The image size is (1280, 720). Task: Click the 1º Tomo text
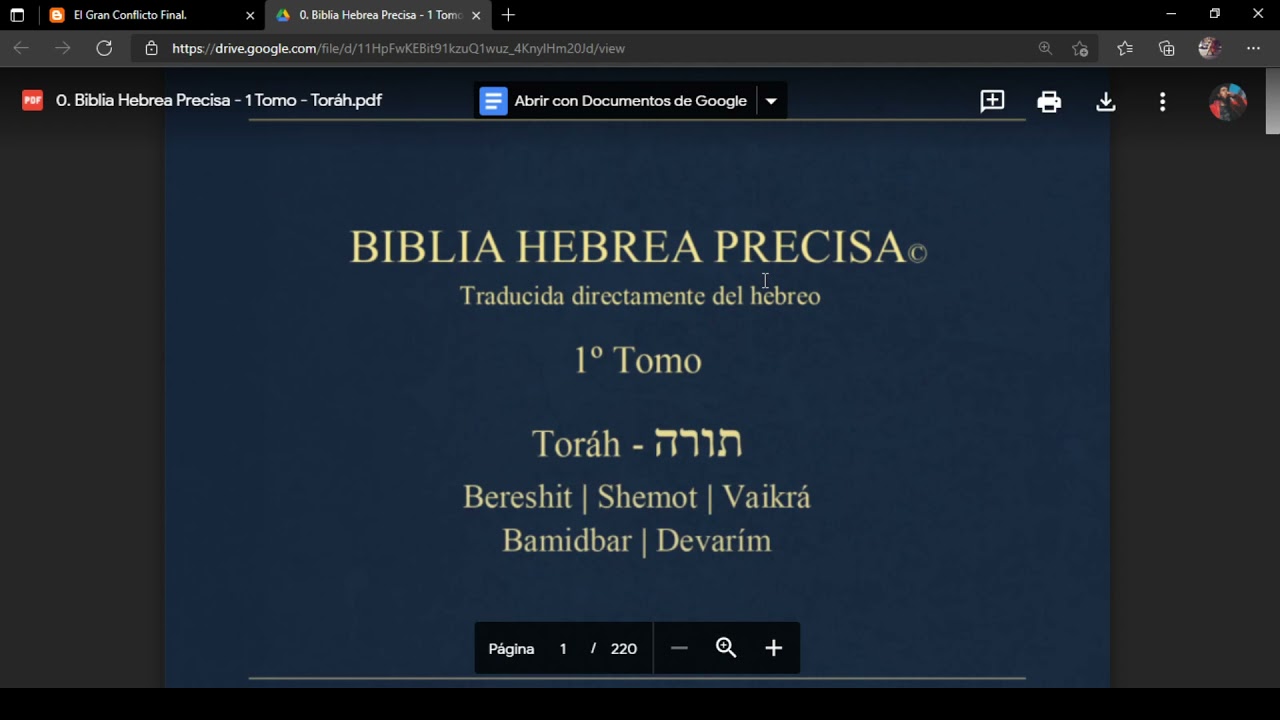[638, 360]
